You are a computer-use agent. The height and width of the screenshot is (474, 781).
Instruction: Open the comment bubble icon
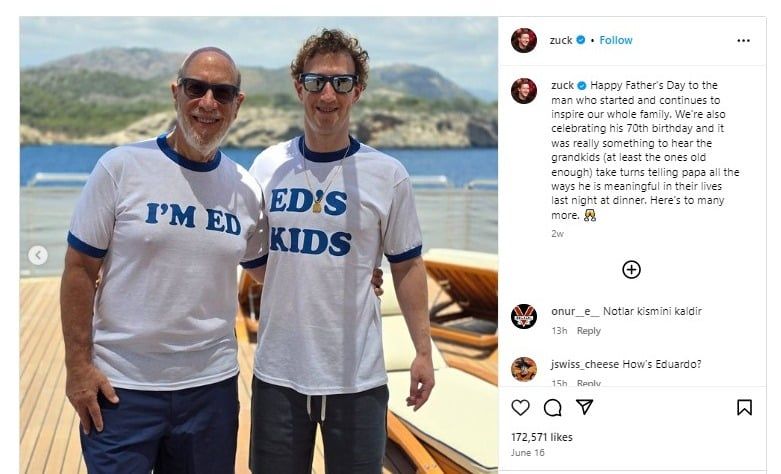point(552,407)
